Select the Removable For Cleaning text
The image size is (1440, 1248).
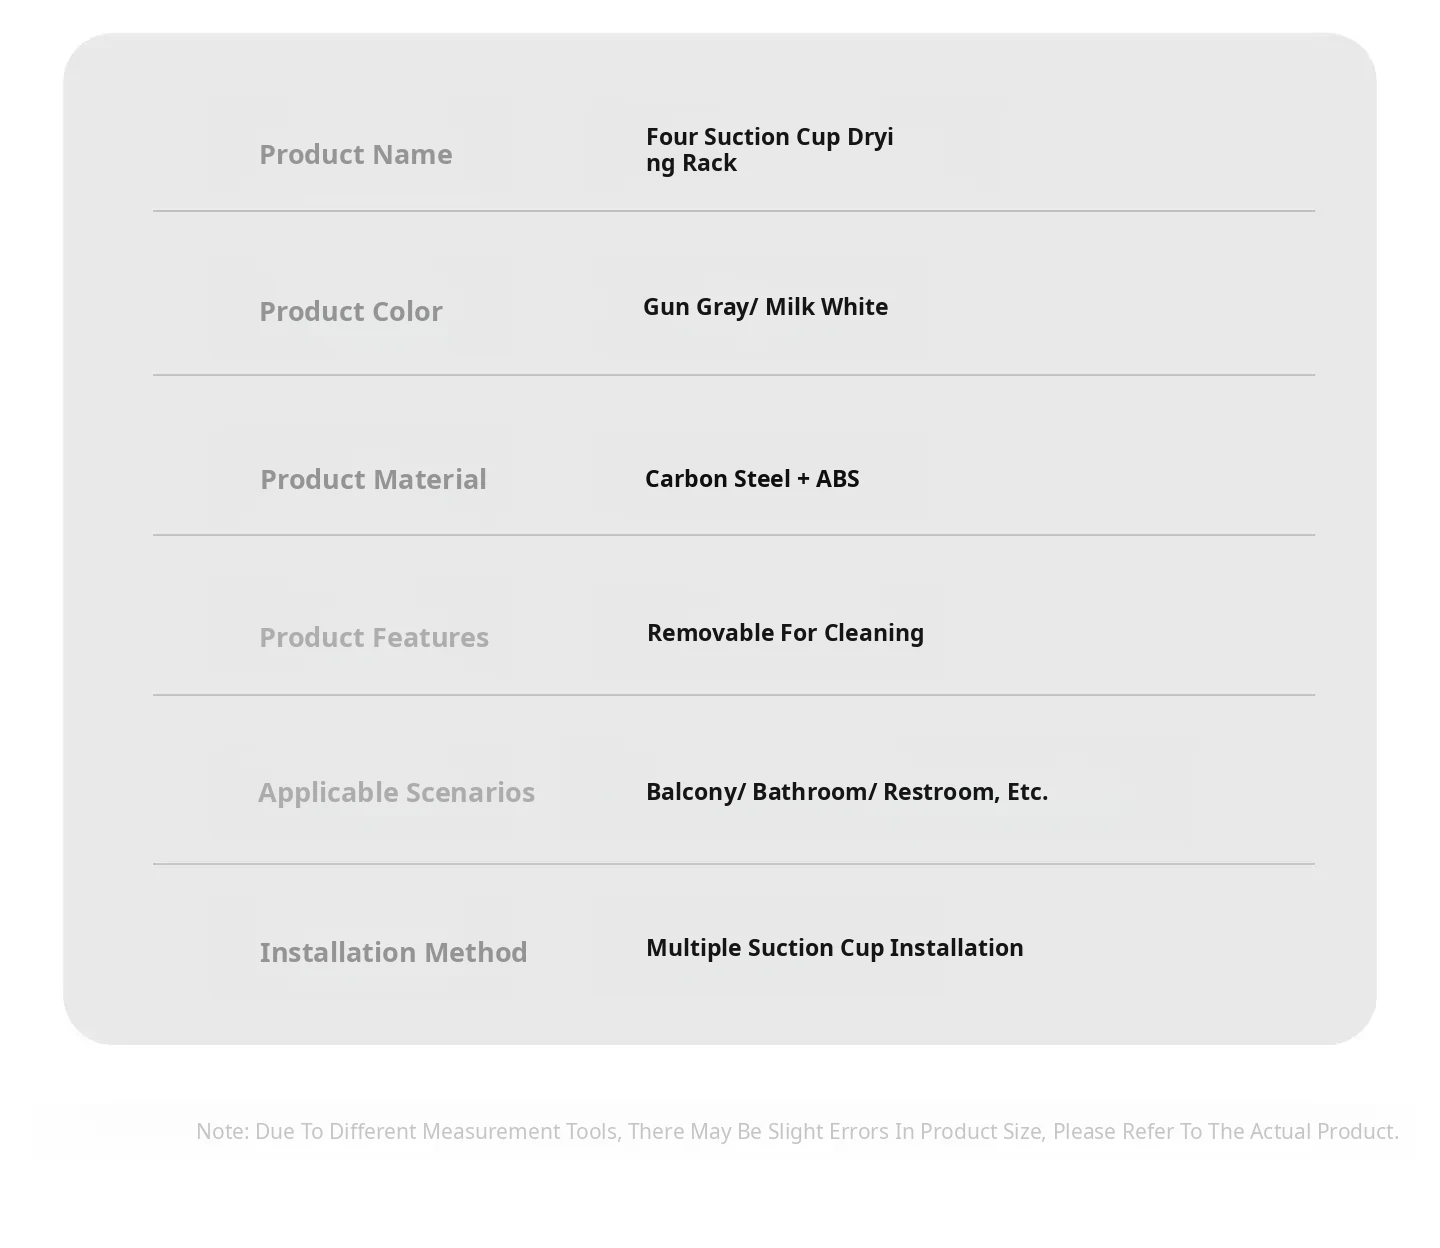tap(785, 633)
